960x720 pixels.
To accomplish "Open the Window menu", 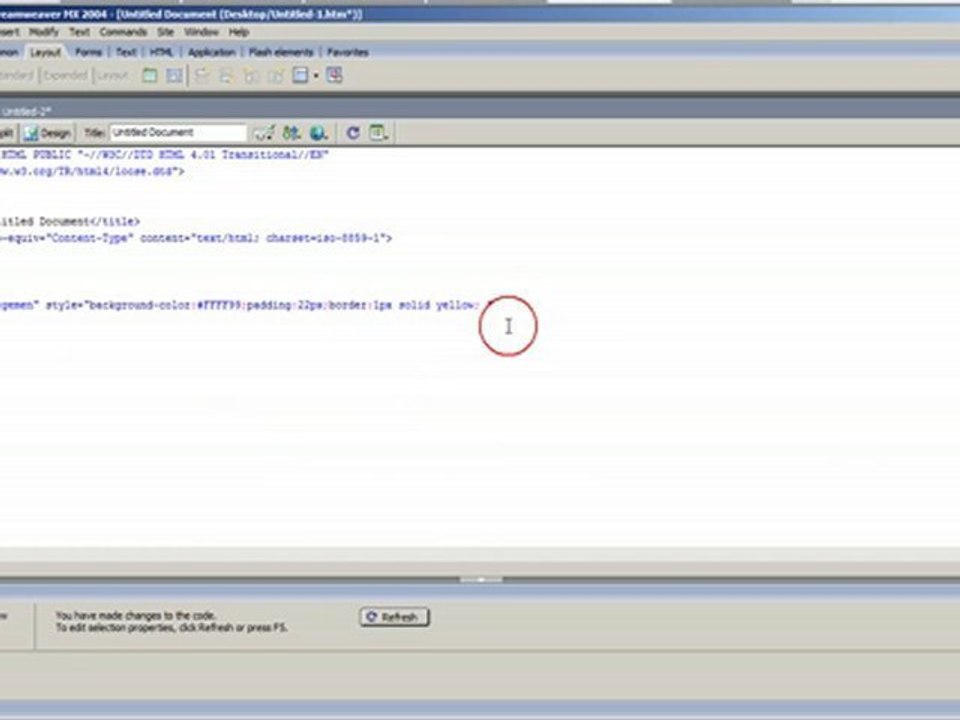I will pos(201,32).
